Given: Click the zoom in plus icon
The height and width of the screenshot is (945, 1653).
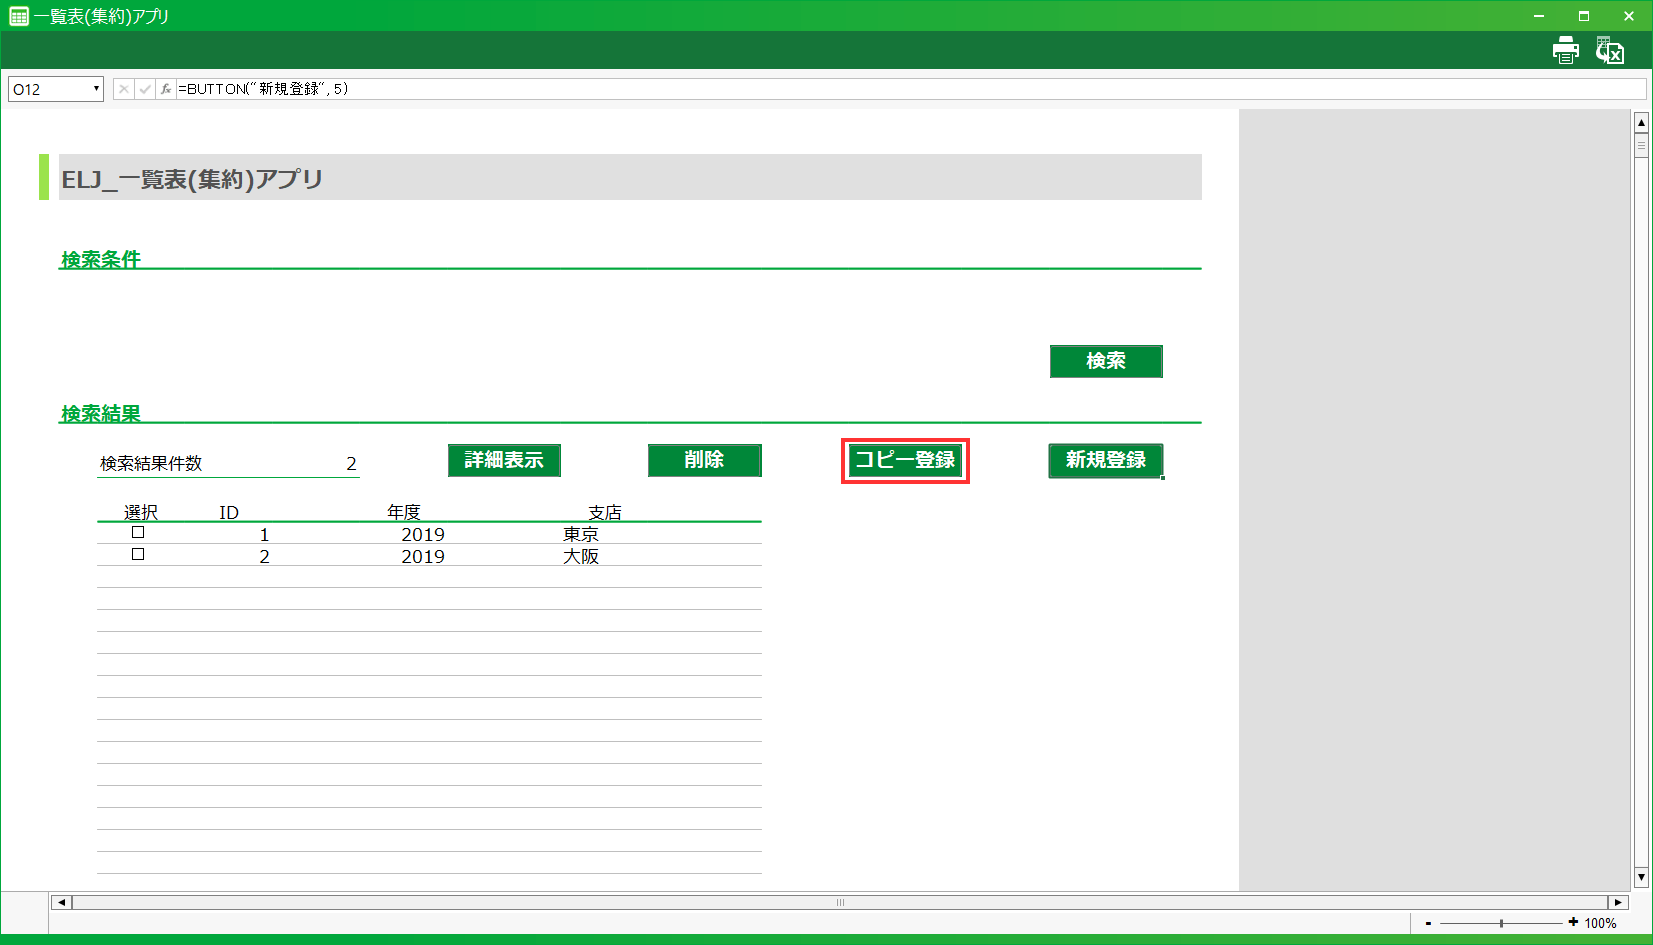Looking at the screenshot, I should (x=1573, y=922).
